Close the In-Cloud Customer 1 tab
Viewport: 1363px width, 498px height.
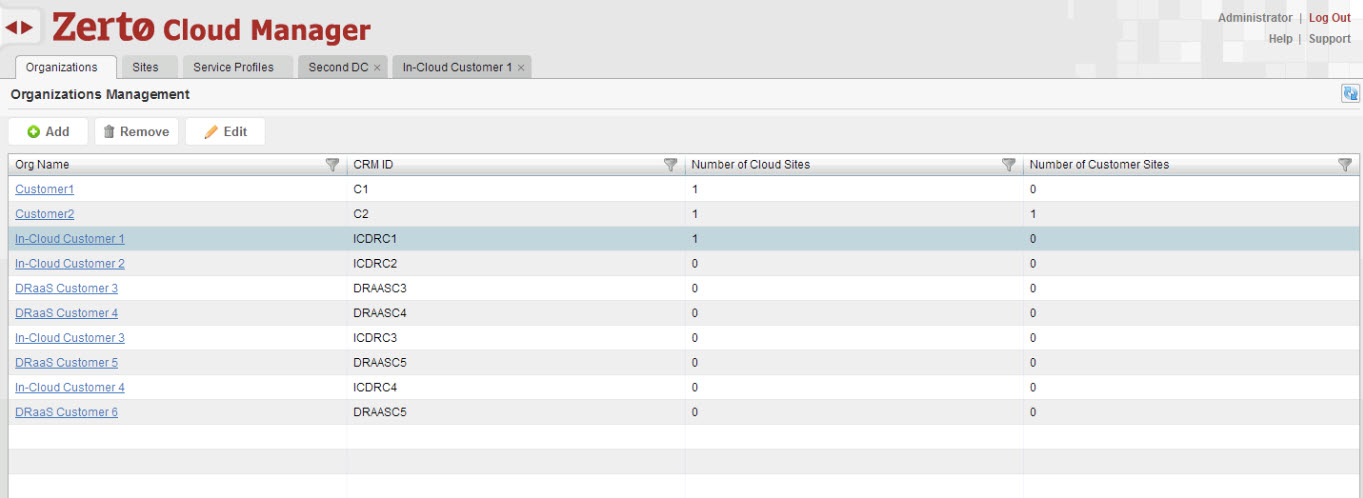coord(521,68)
